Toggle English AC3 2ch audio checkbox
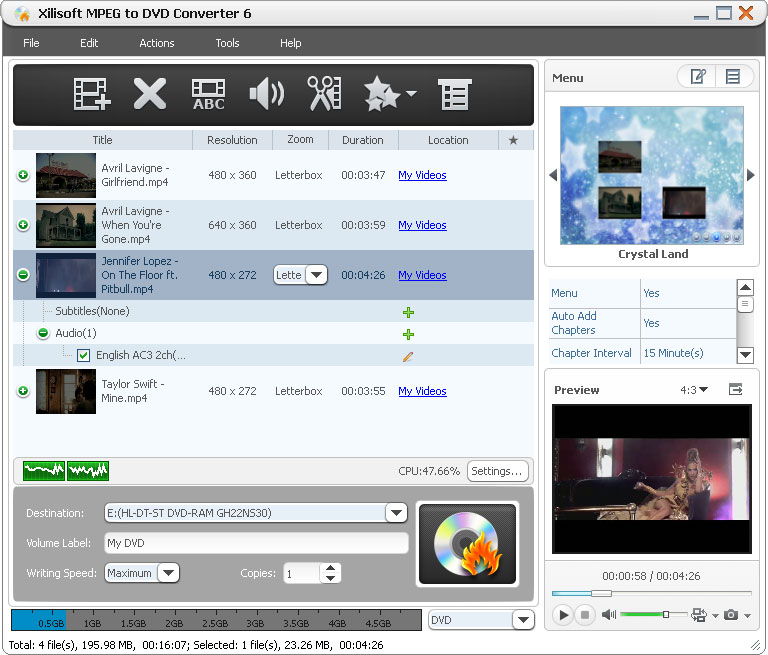 (x=83, y=355)
